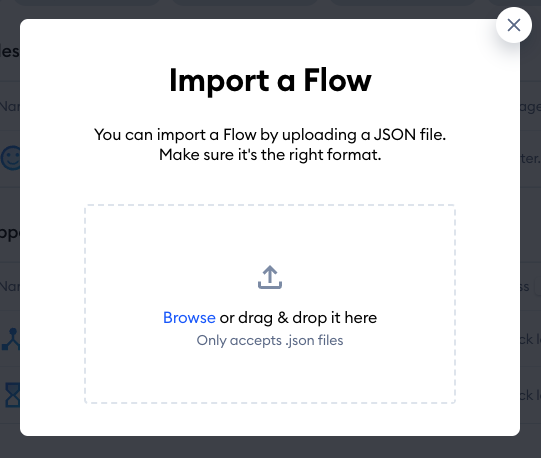This screenshot has width=541, height=458.
Task: Click the partially hidden 'age' column header
Action: (531, 107)
